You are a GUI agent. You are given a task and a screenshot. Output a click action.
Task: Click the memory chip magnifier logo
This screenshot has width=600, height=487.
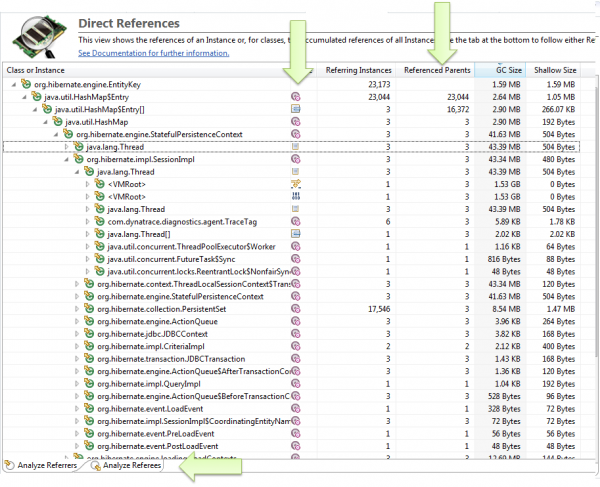point(39,37)
